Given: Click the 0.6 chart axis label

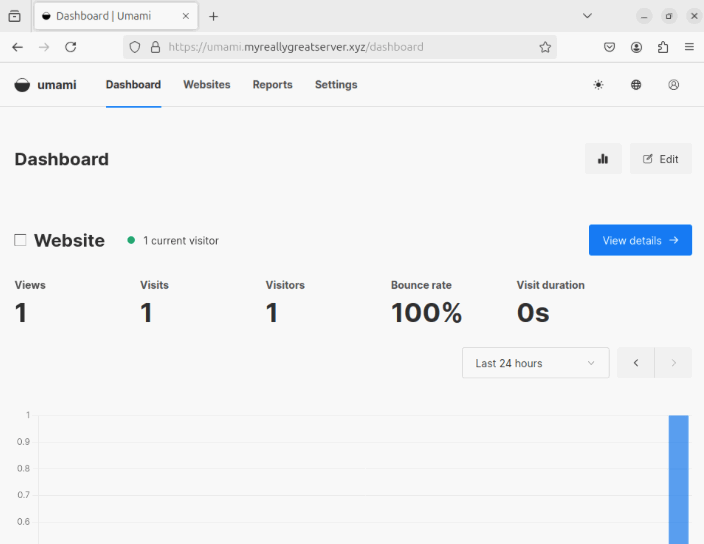Looking at the screenshot, I should click(23, 522).
